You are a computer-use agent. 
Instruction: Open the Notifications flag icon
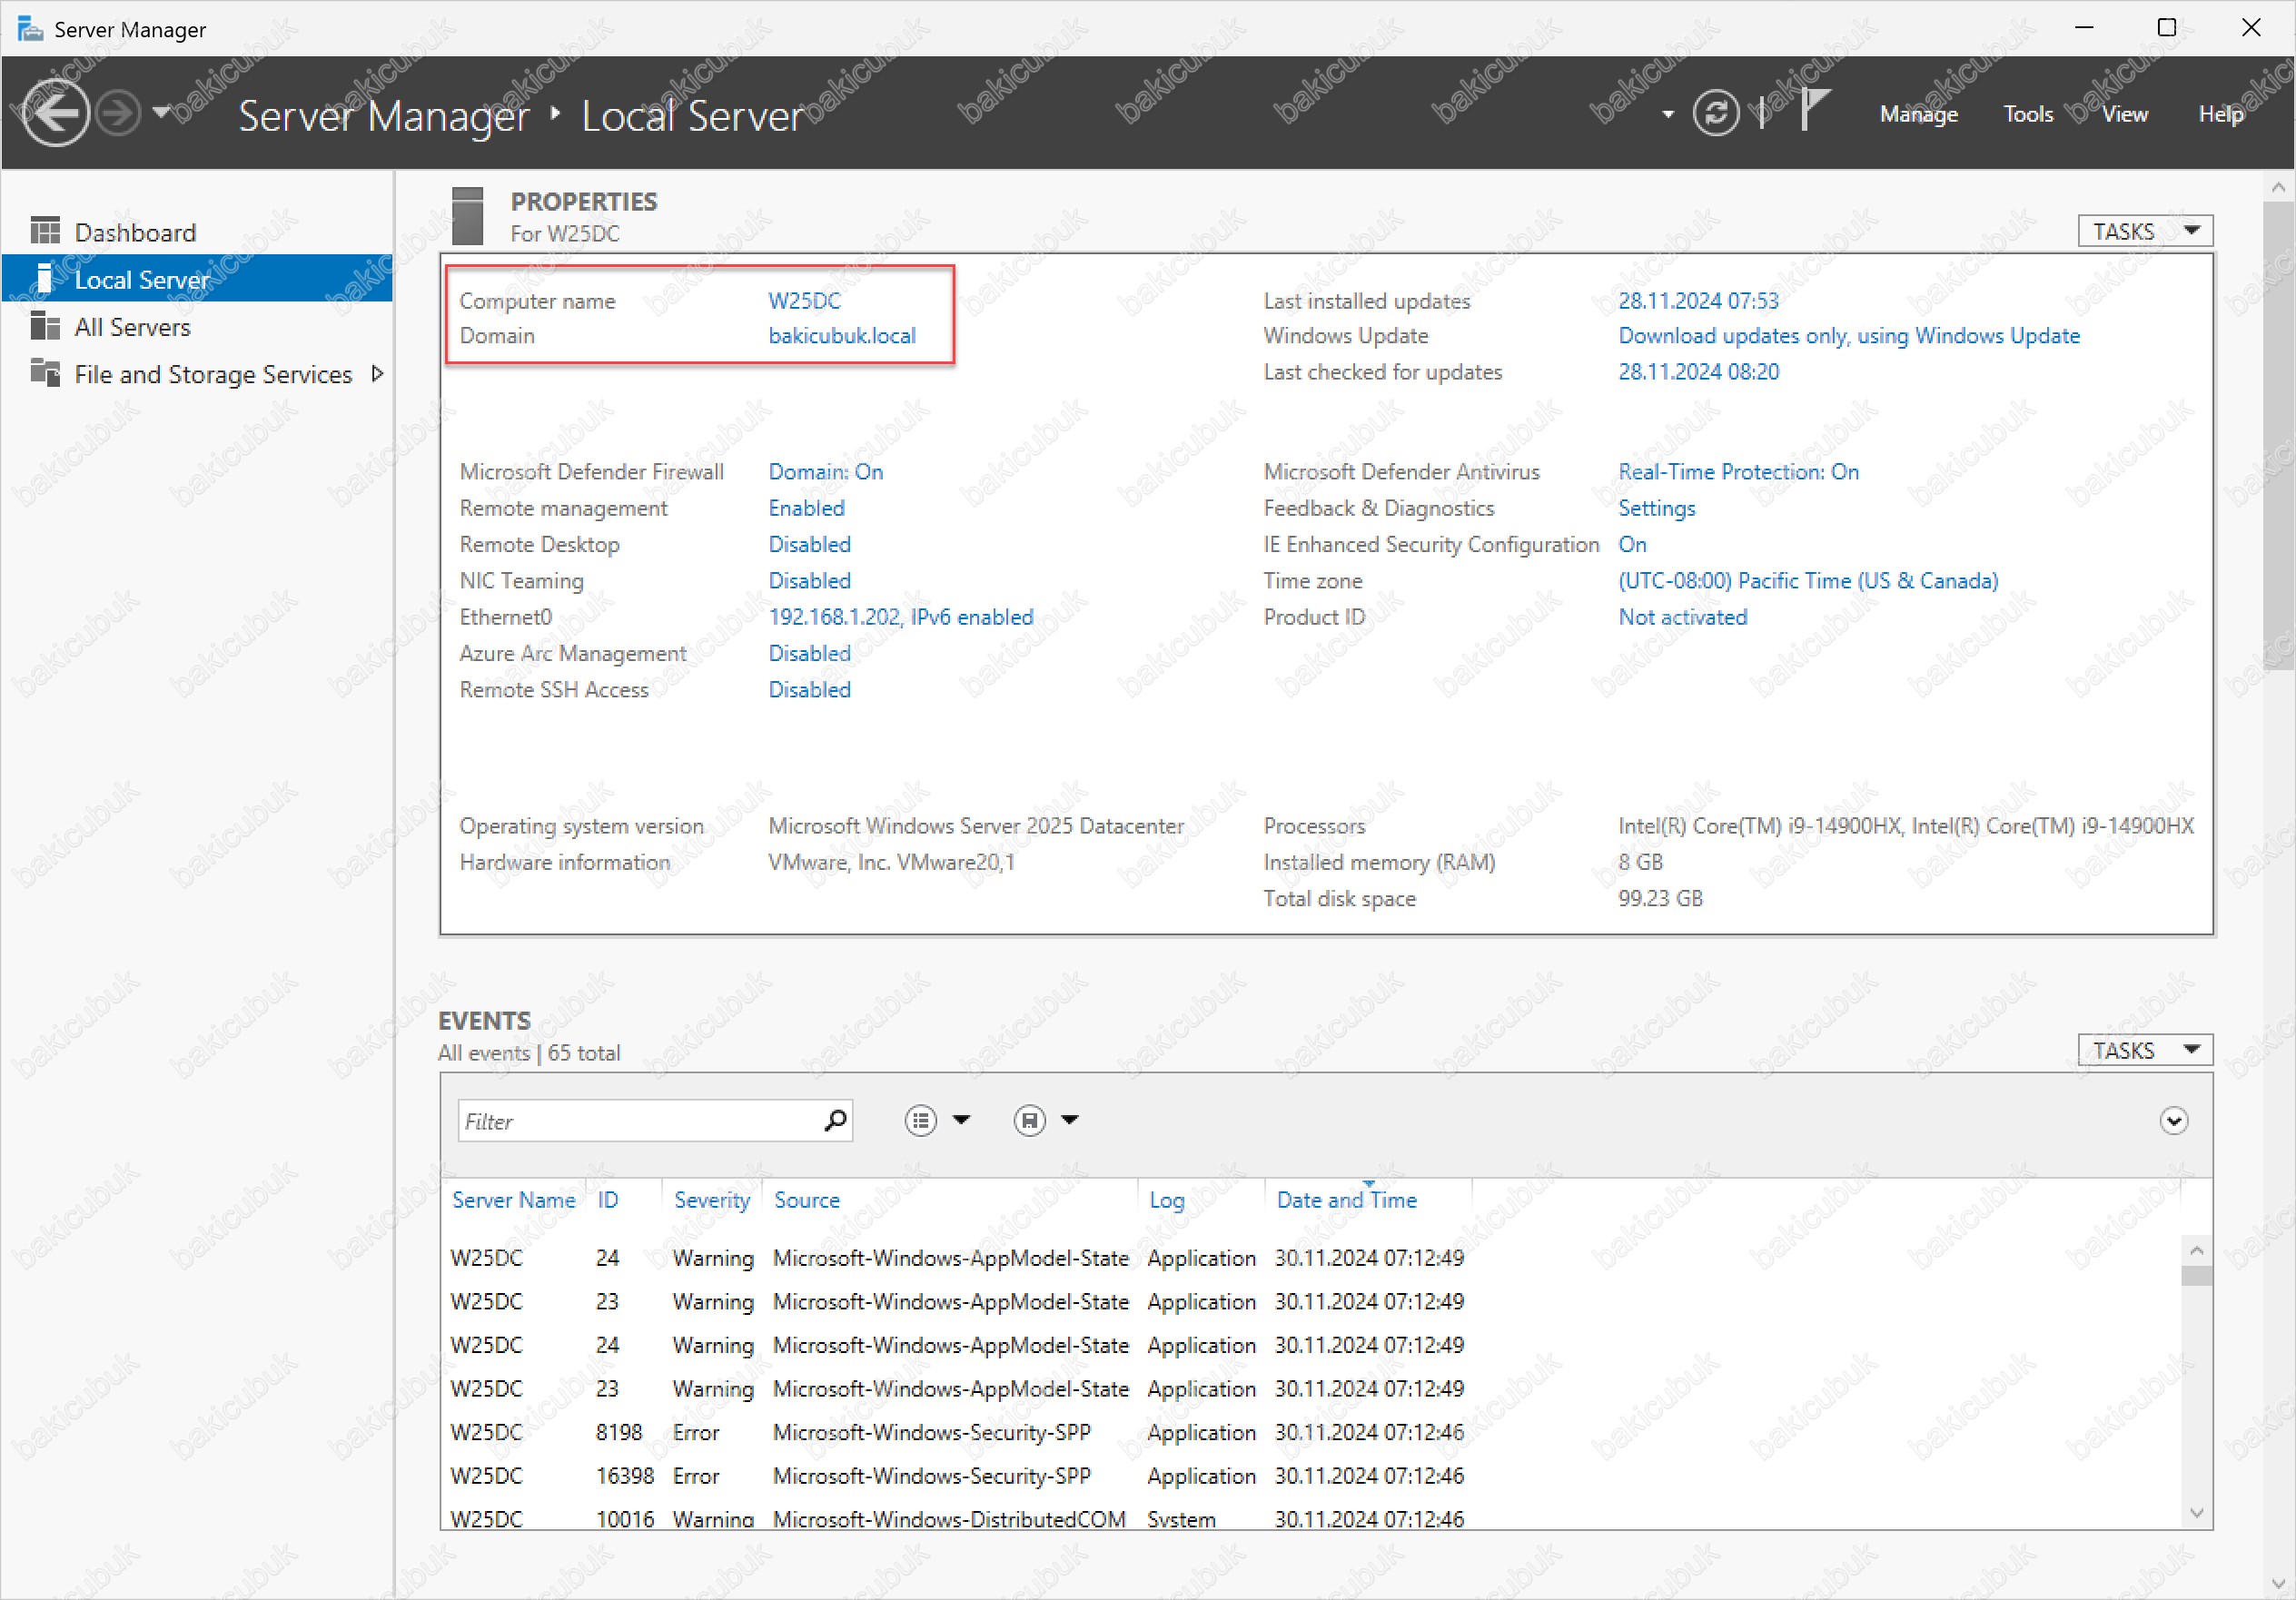[x=1814, y=110]
